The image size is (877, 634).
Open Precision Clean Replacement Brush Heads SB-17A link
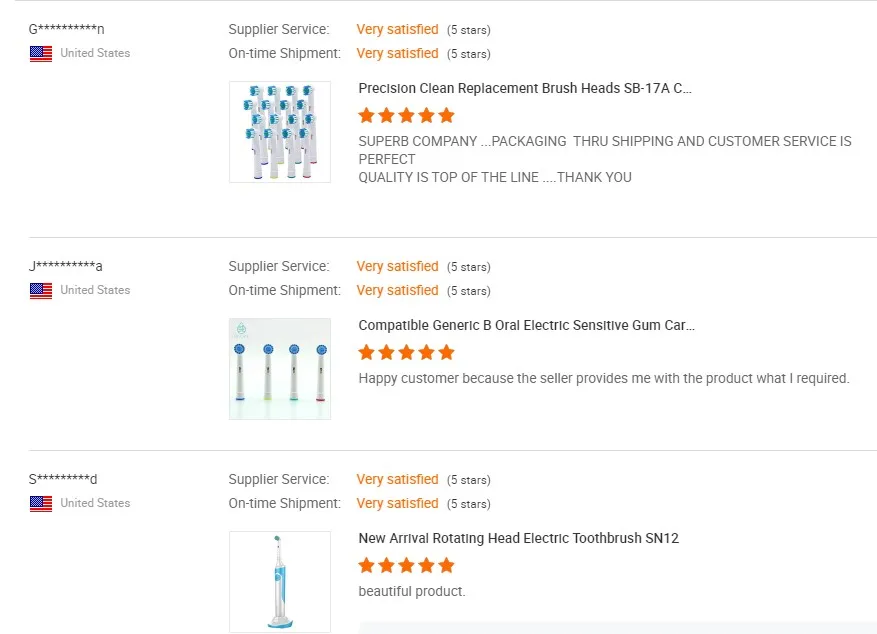point(525,88)
